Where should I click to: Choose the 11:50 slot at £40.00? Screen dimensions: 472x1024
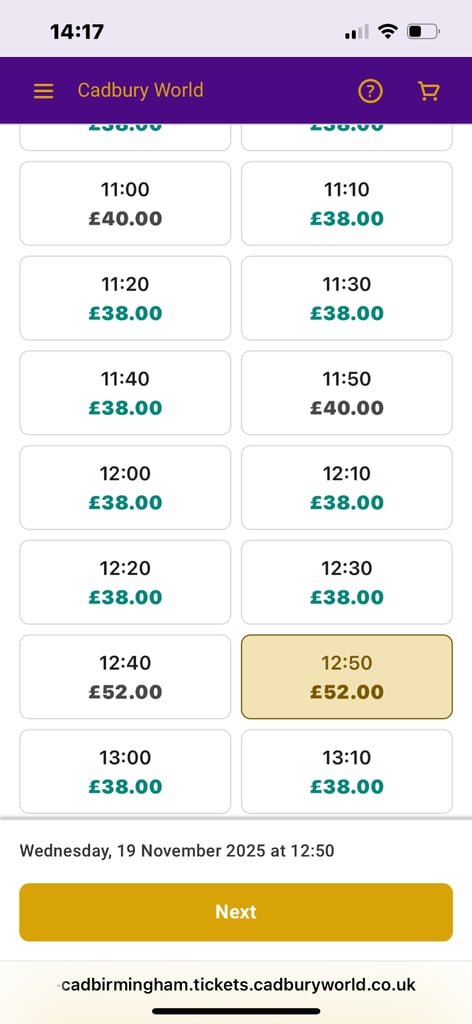click(x=347, y=393)
